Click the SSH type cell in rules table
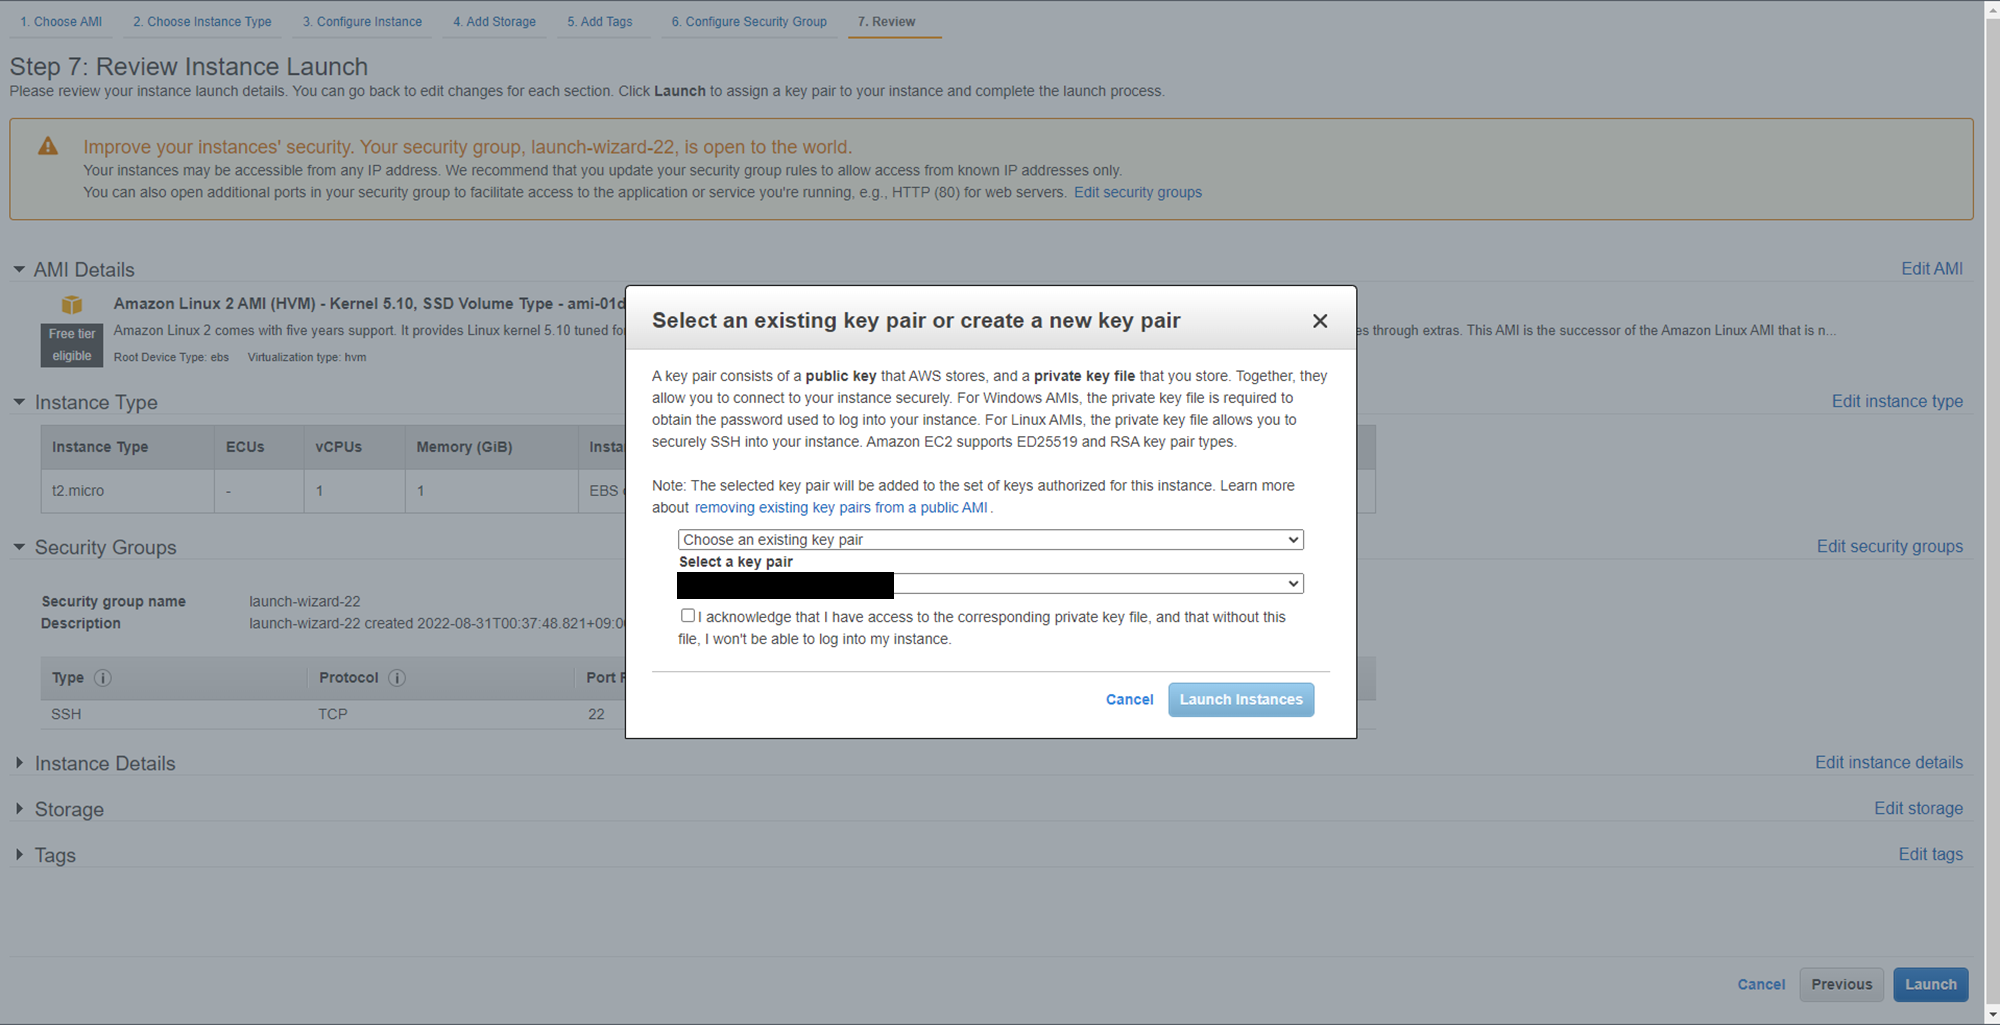The height and width of the screenshot is (1025, 2000). click(x=66, y=715)
